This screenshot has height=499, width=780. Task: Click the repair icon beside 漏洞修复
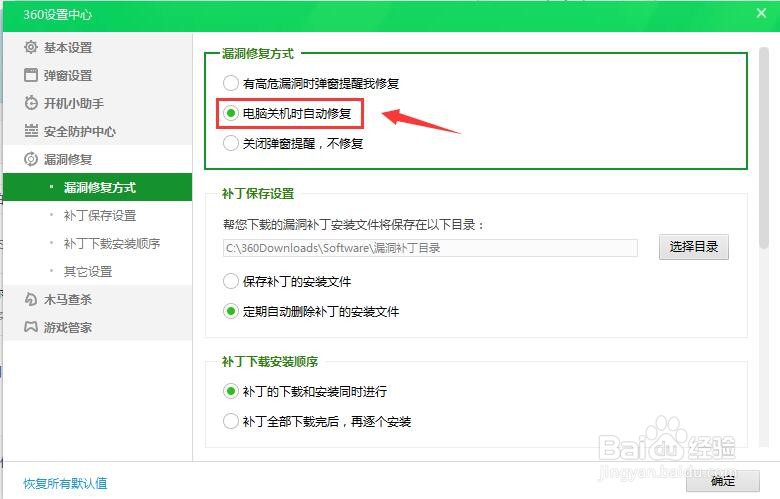click(x=31, y=159)
